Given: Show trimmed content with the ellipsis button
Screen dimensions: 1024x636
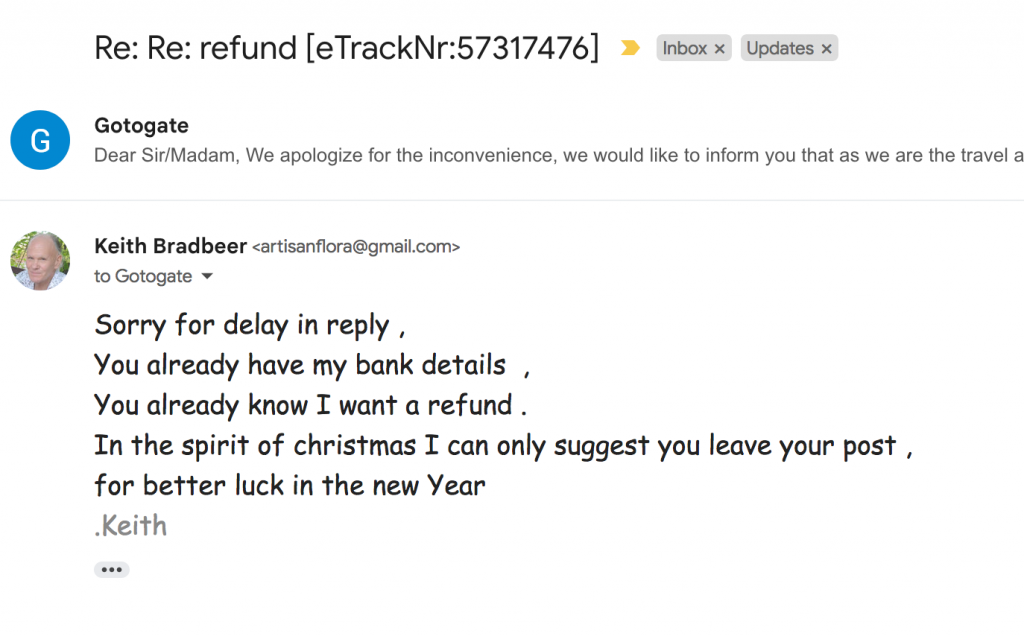Looking at the screenshot, I should (x=111, y=570).
